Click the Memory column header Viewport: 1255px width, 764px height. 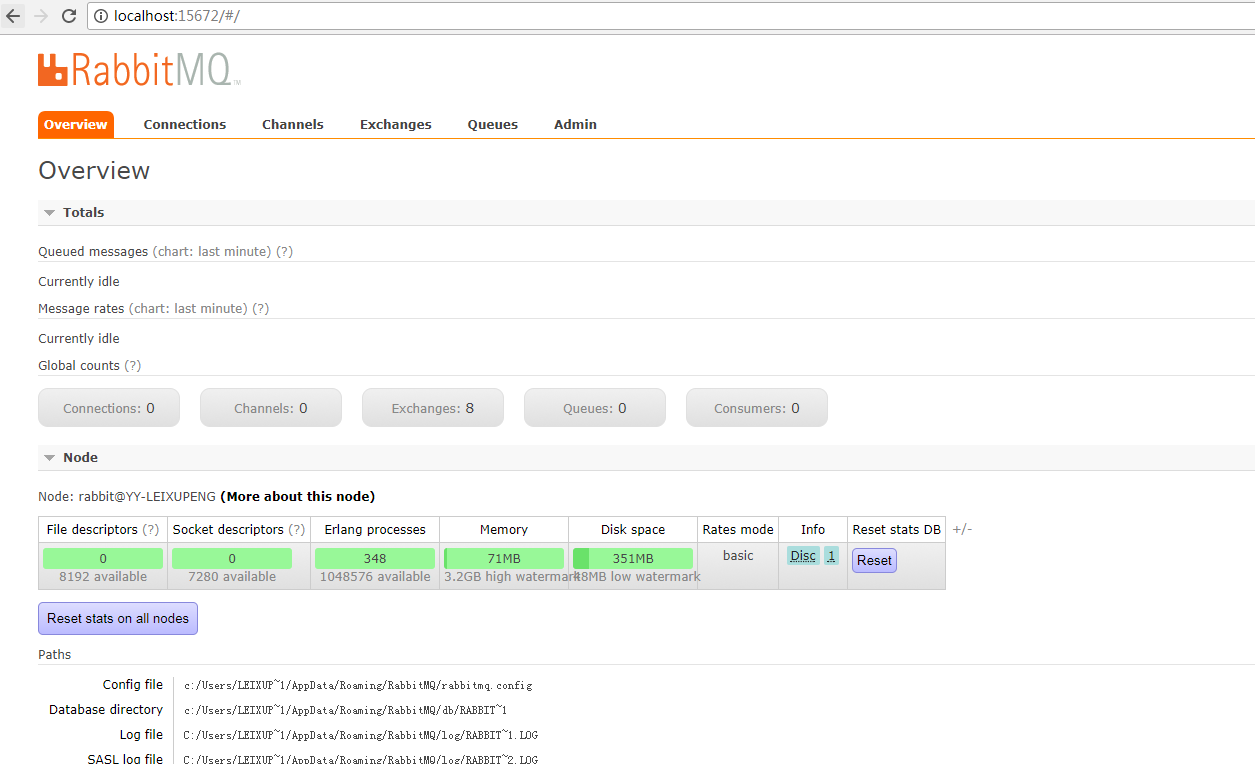click(x=504, y=530)
